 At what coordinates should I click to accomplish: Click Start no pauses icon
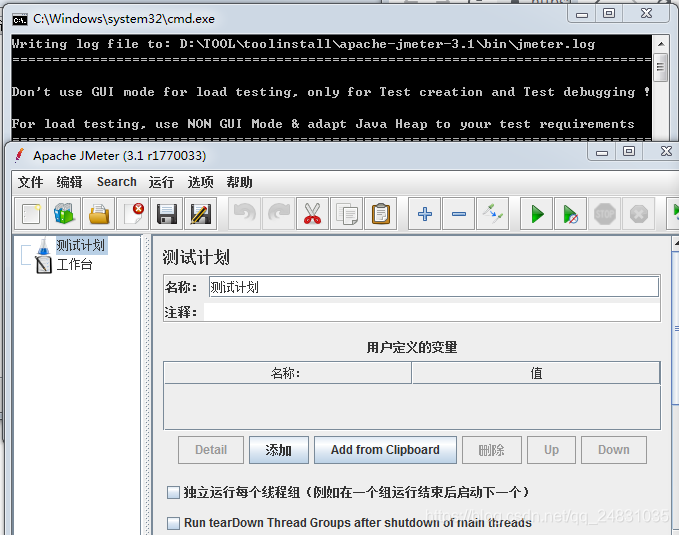[x=571, y=214]
